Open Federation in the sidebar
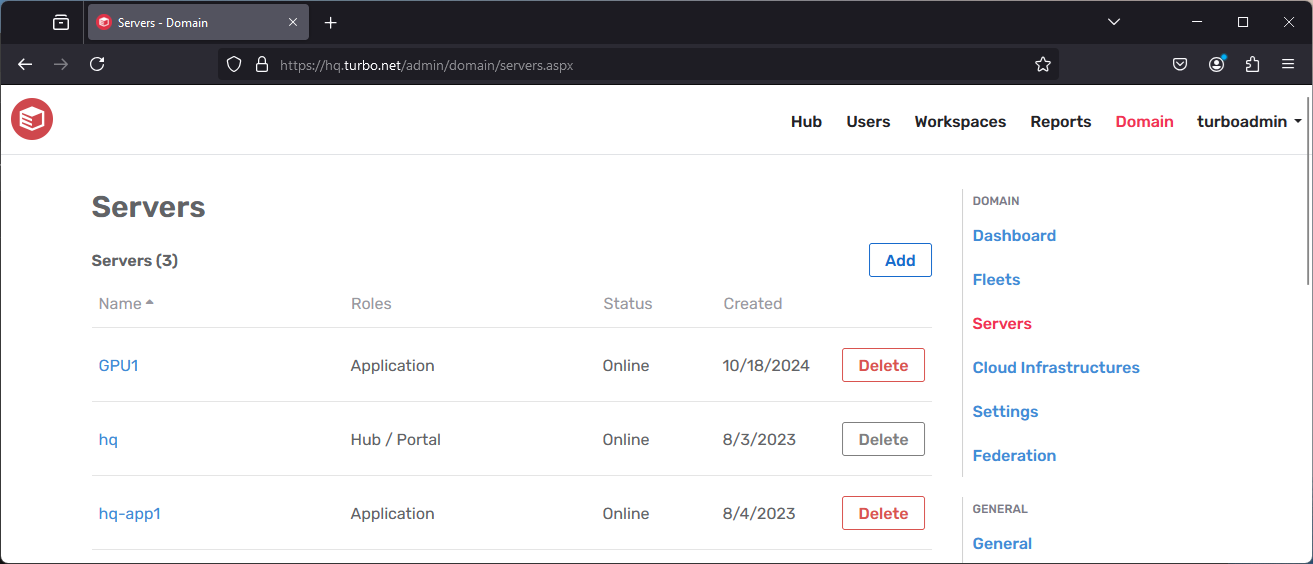Viewport: 1313px width, 564px height. click(1014, 456)
